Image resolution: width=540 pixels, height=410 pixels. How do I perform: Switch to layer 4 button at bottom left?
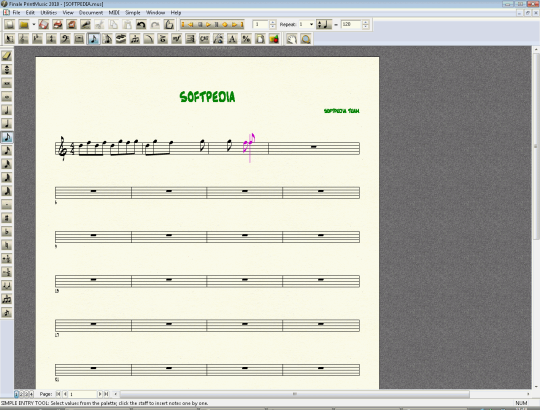31,394
